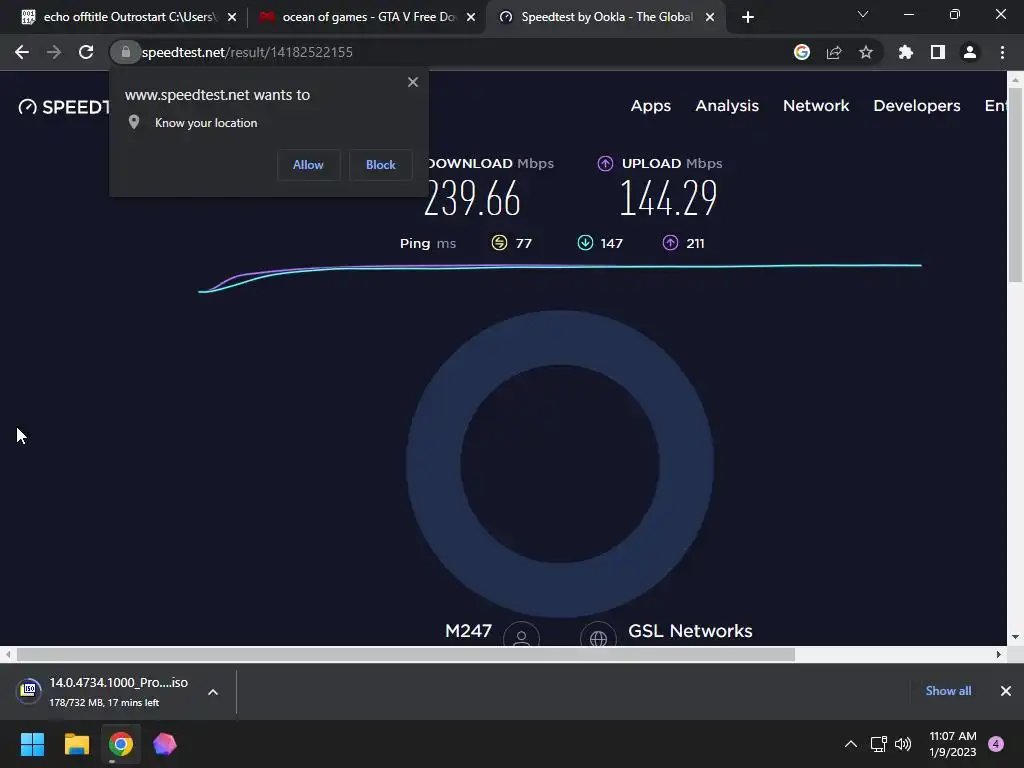Click the Google account icon in address bar
This screenshot has height=768, width=1024.
point(802,52)
